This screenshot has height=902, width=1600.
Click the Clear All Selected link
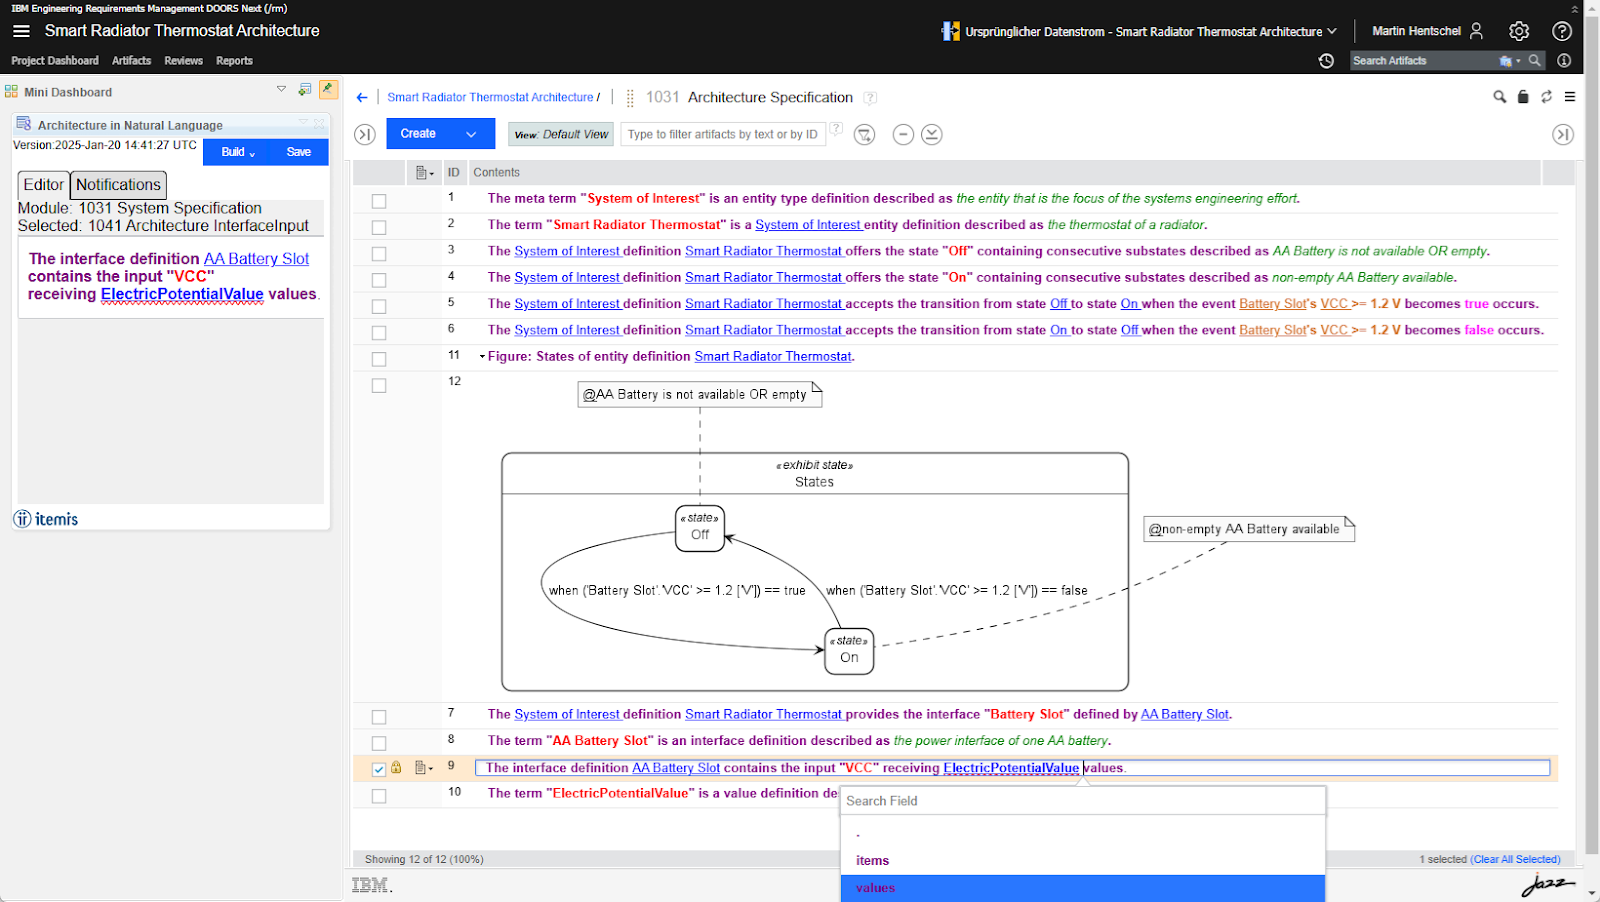coord(1515,859)
